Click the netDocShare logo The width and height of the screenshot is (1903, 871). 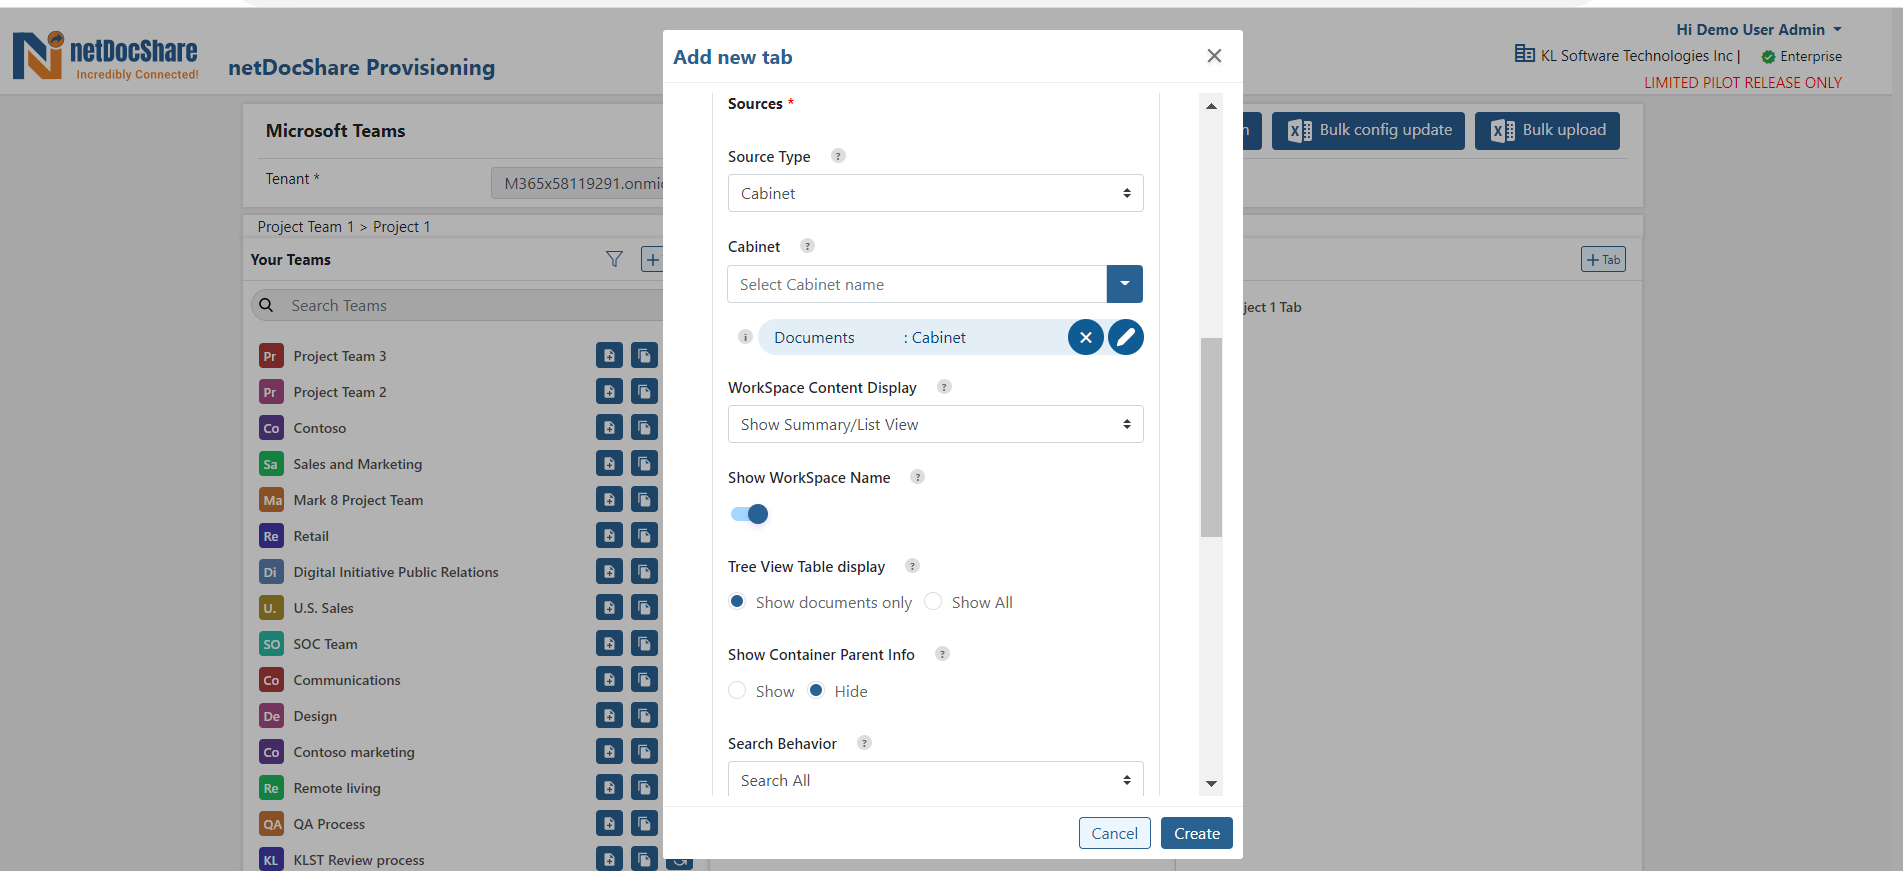(105, 55)
